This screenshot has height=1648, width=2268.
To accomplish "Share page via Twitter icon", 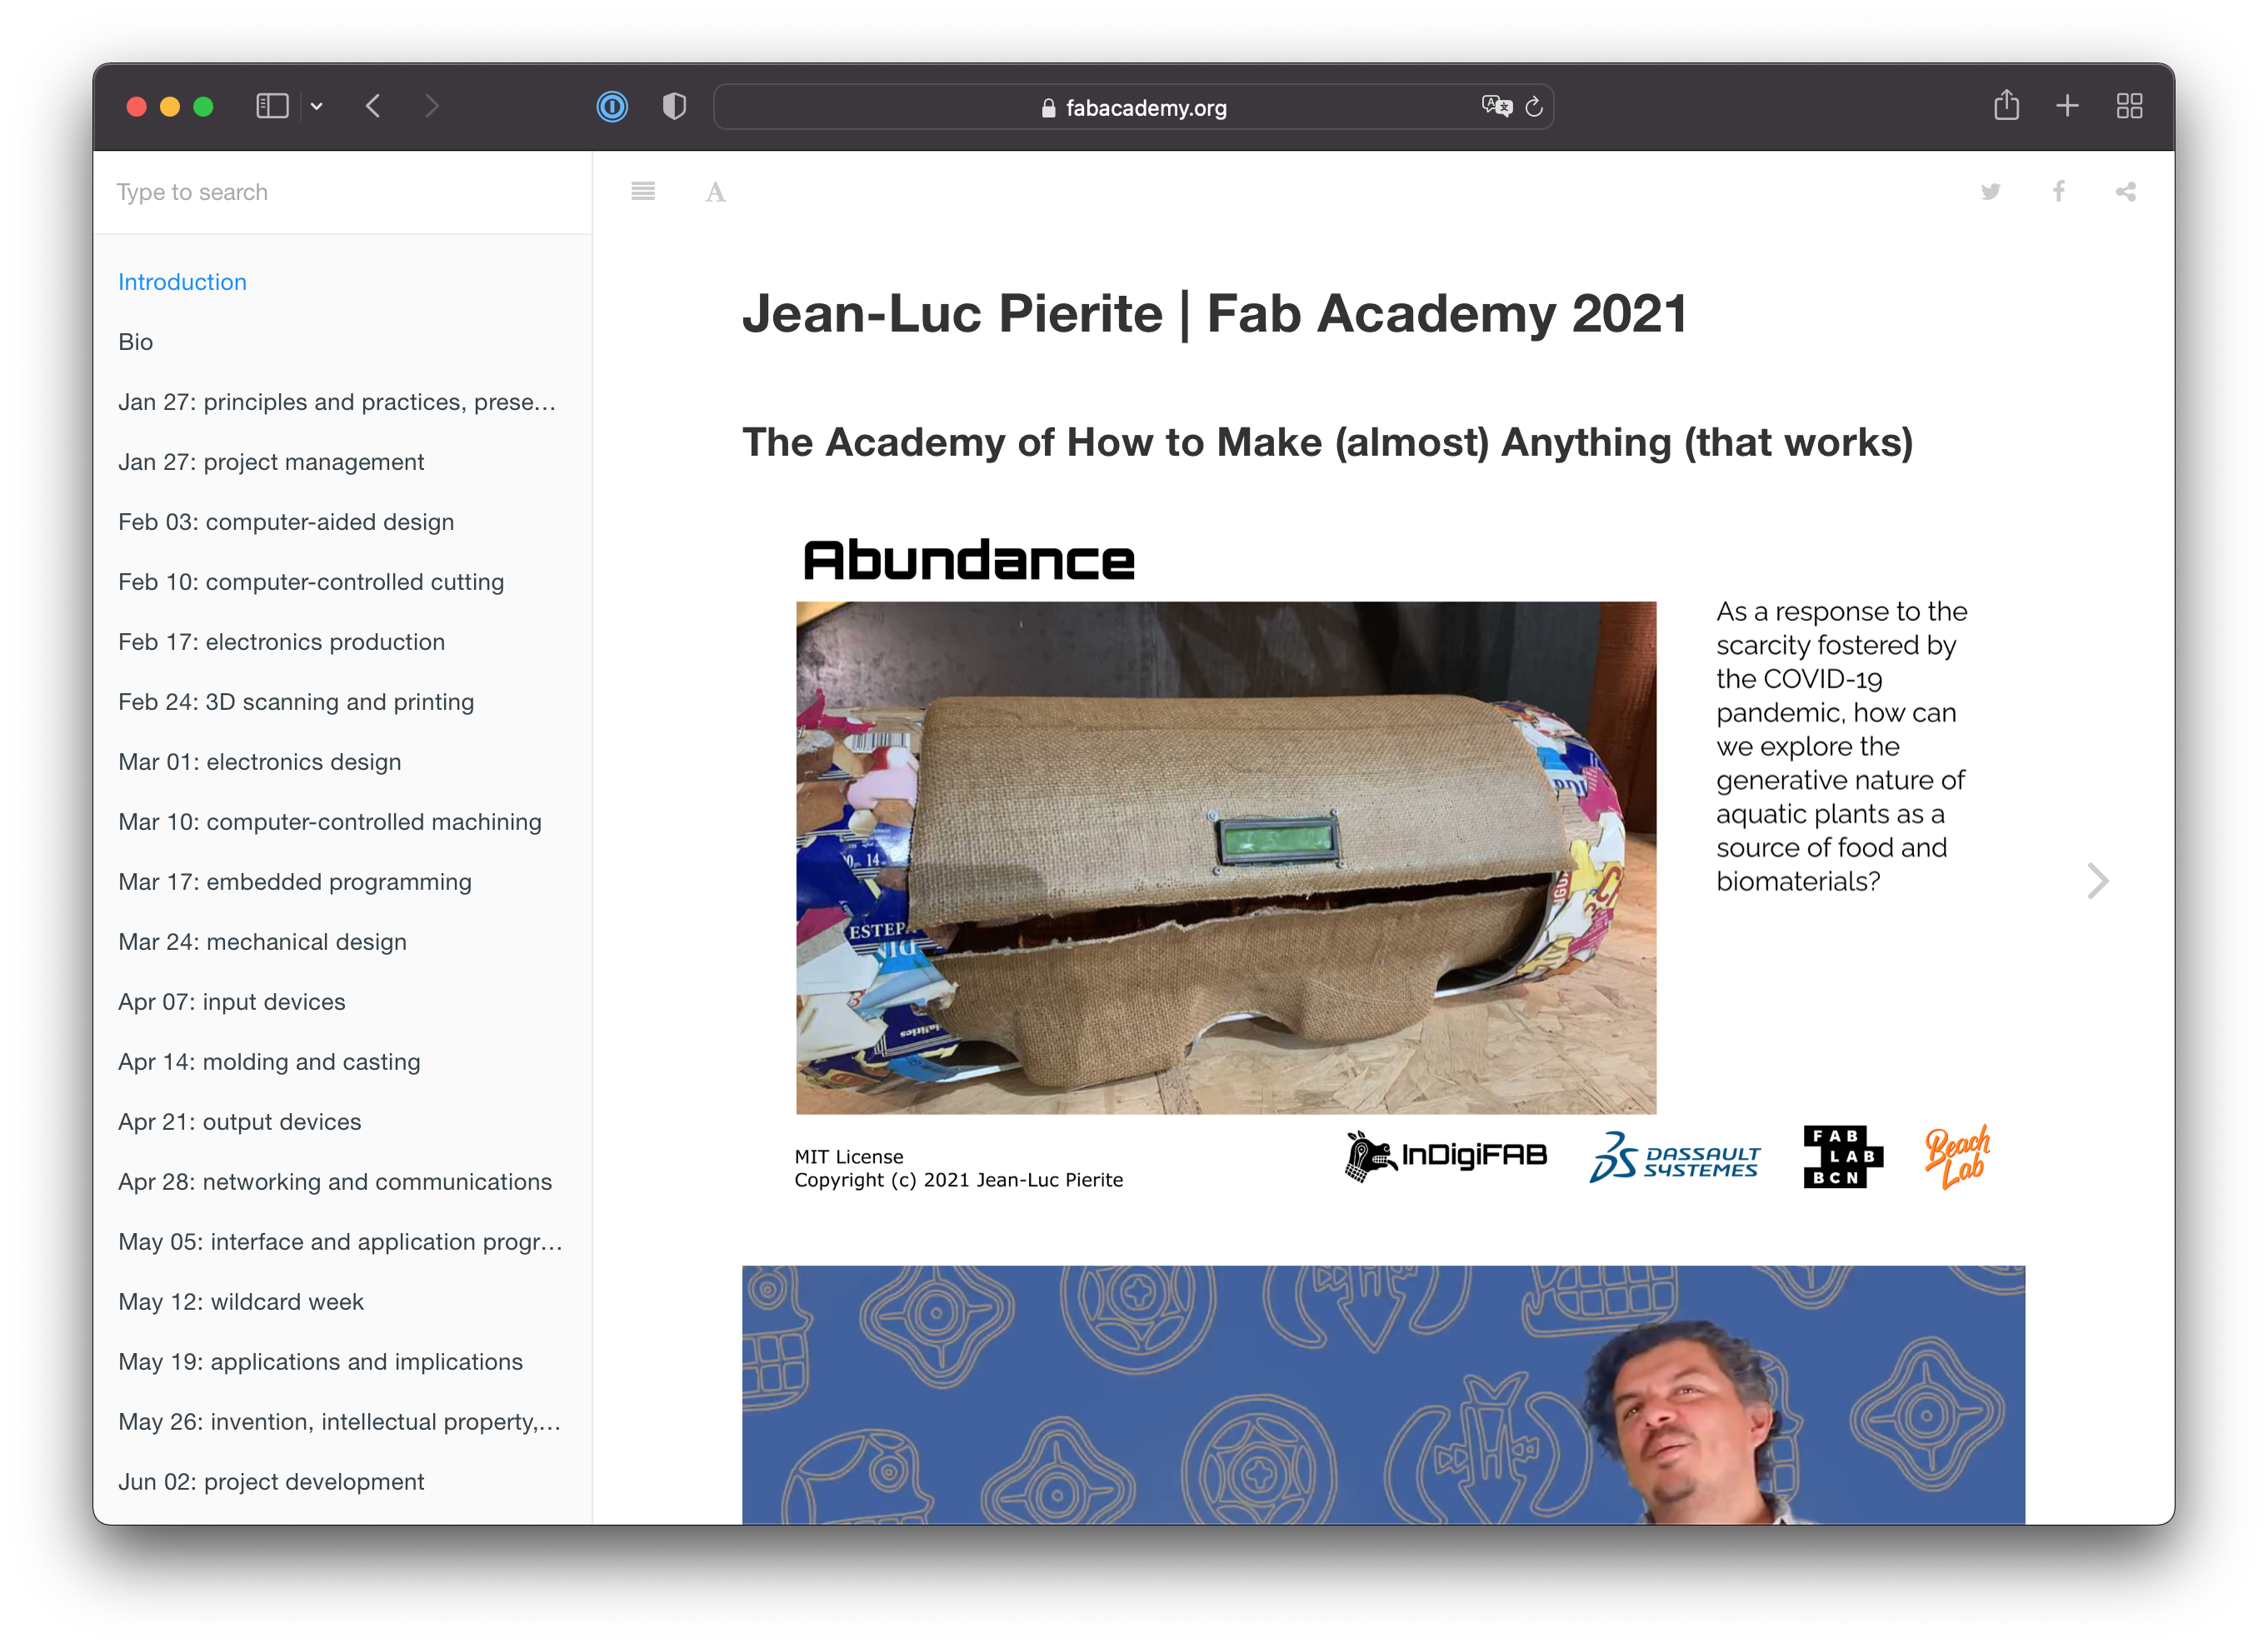I will 1990,191.
